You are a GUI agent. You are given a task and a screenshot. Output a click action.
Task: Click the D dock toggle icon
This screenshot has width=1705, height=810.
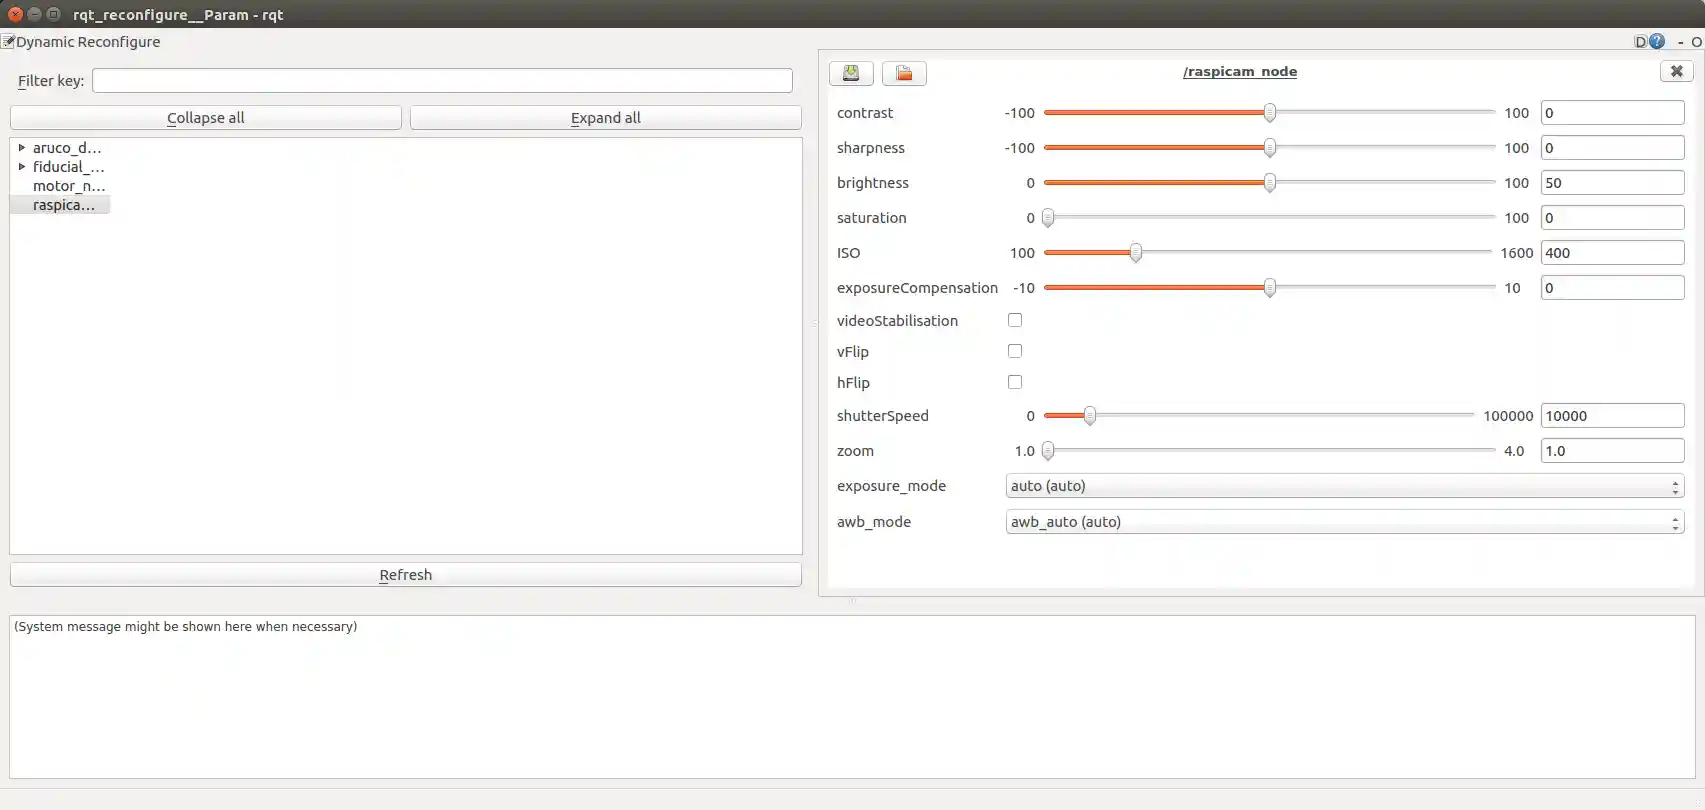pyautogui.click(x=1640, y=41)
